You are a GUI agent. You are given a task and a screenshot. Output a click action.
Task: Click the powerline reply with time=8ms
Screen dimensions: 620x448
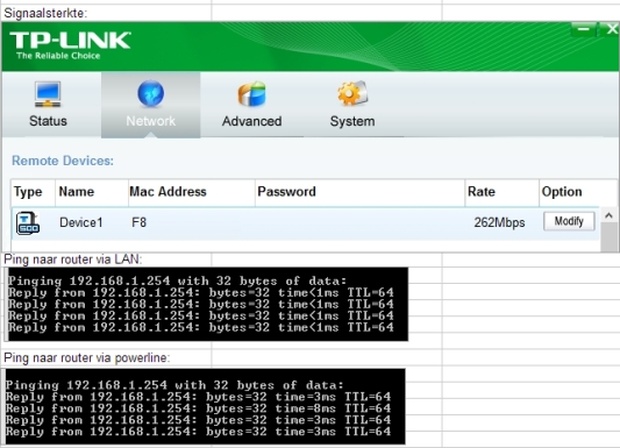pos(198,408)
